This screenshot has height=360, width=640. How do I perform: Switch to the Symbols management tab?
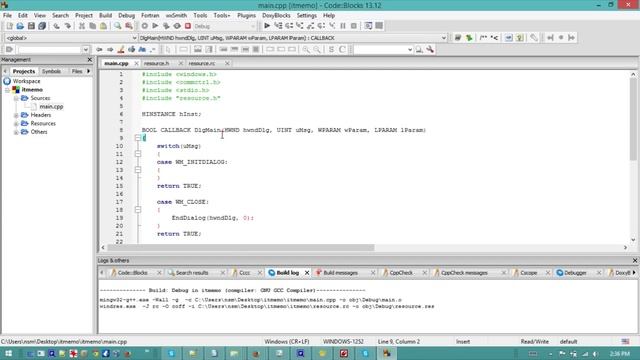pyautogui.click(x=51, y=71)
